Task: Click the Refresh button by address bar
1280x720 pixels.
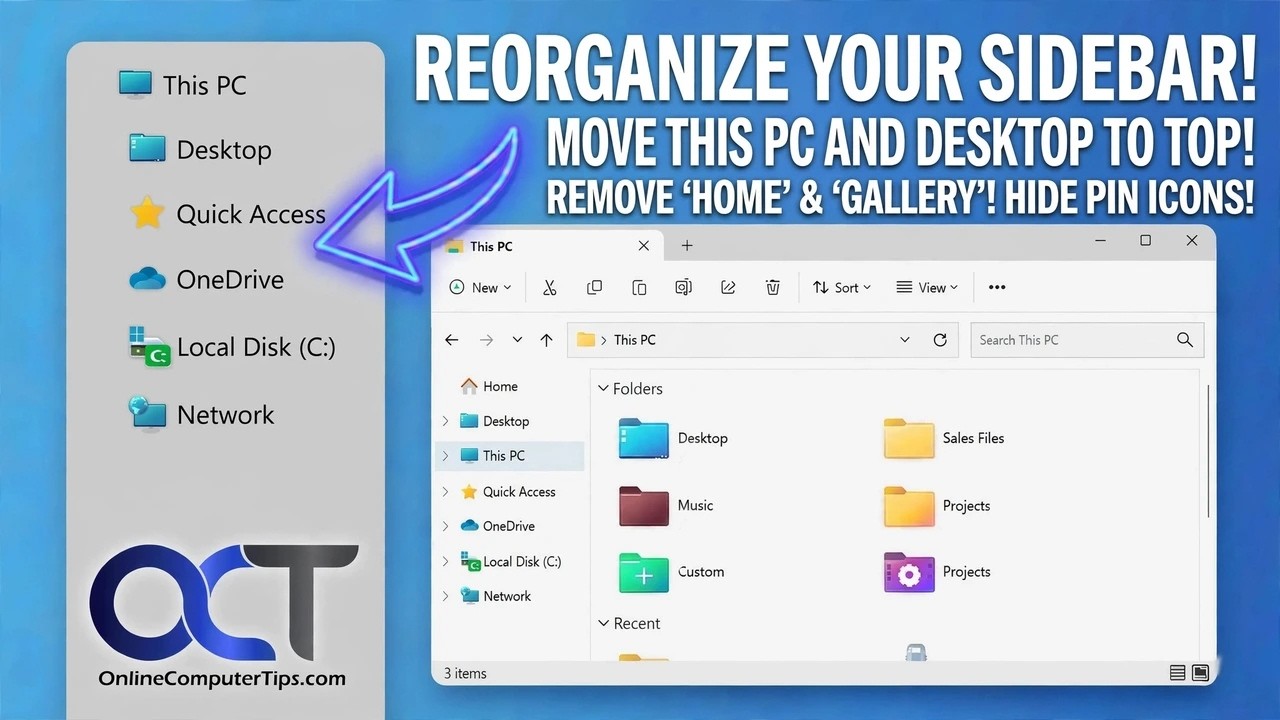Action: click(940, 340)
